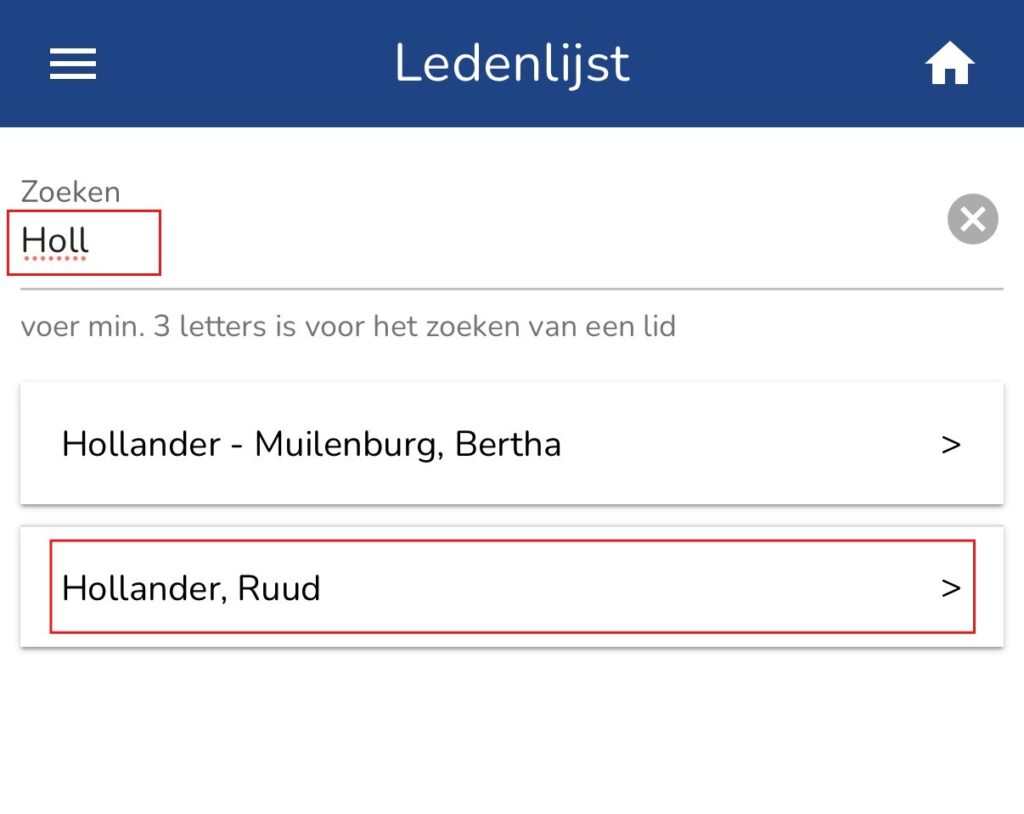Open Hollander - Muilenburg, Bertha member entry
This screenshot has height=814, width=1024.
coord(311,444)
